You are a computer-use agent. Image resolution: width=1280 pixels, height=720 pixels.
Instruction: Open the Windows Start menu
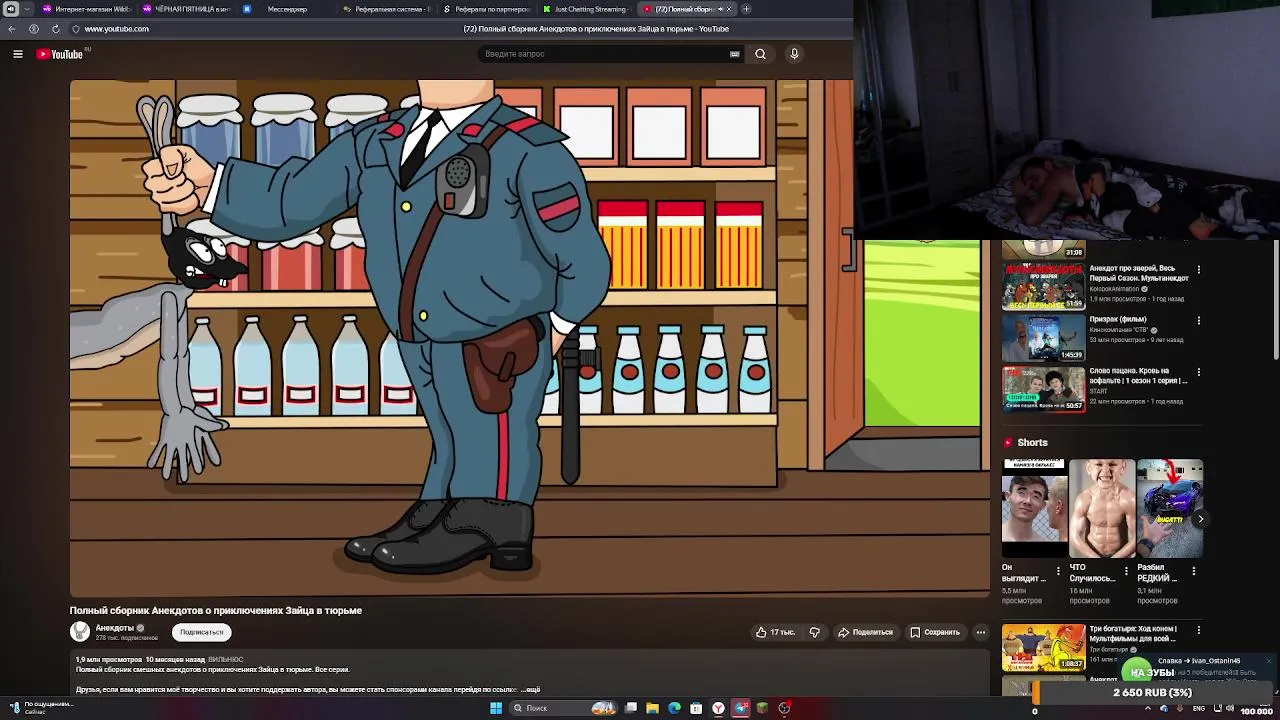pos(495,708)
